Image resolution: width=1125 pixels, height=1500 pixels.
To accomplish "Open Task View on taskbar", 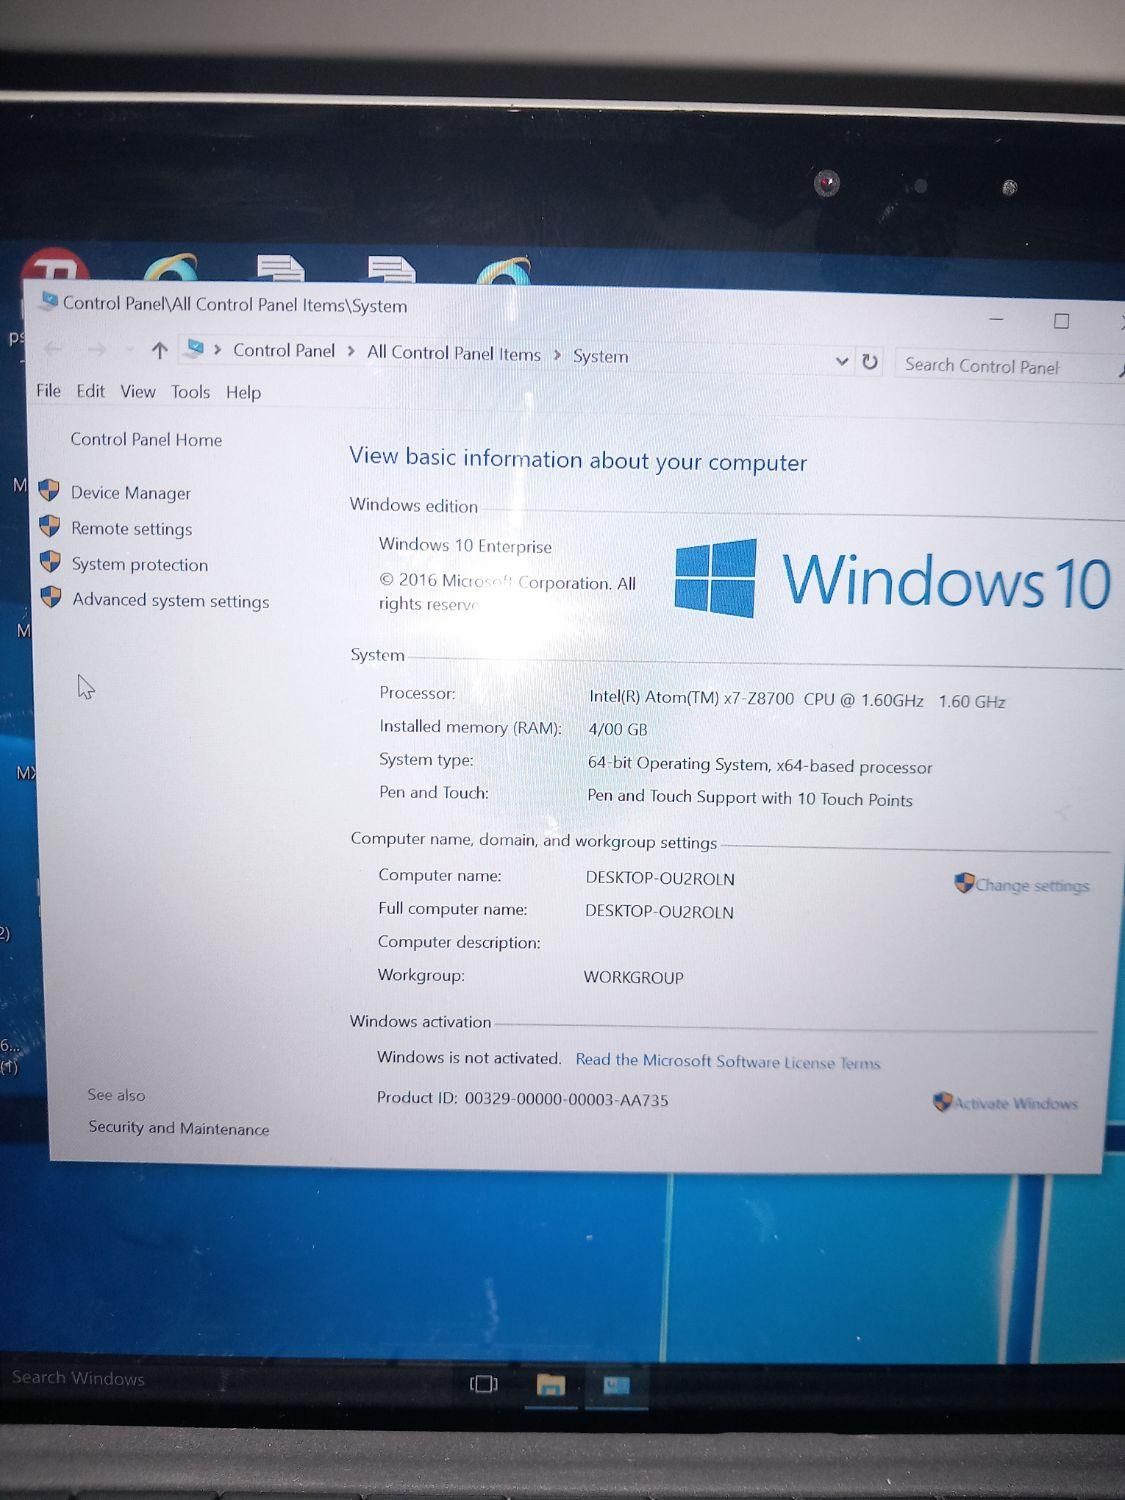I will [x=484, y=1384].
